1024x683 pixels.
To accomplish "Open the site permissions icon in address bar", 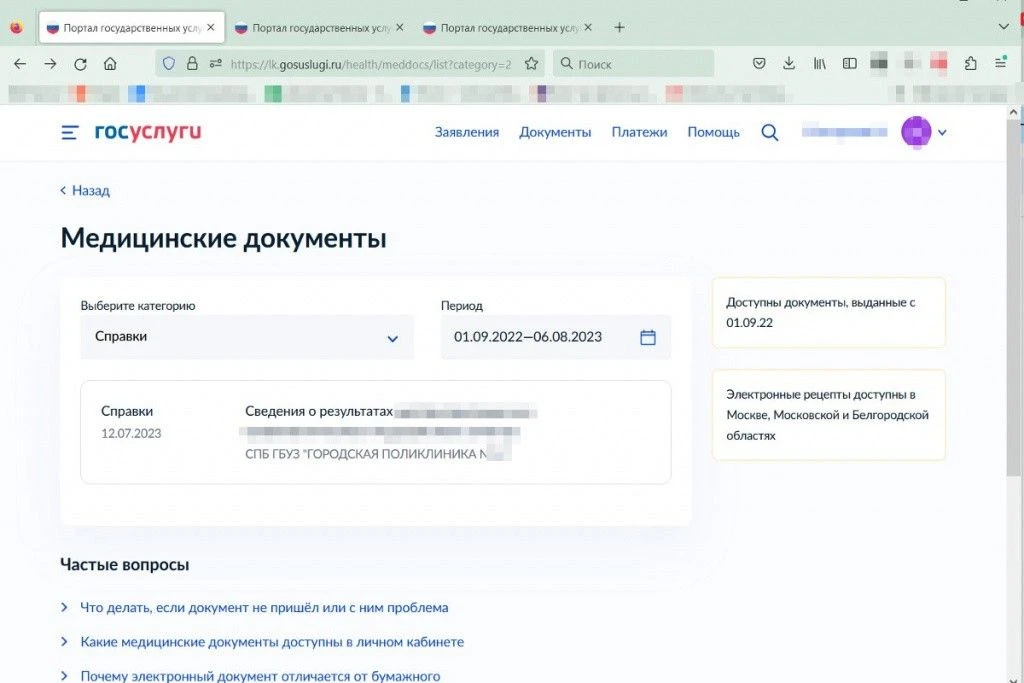I will [x=216, y=63].
